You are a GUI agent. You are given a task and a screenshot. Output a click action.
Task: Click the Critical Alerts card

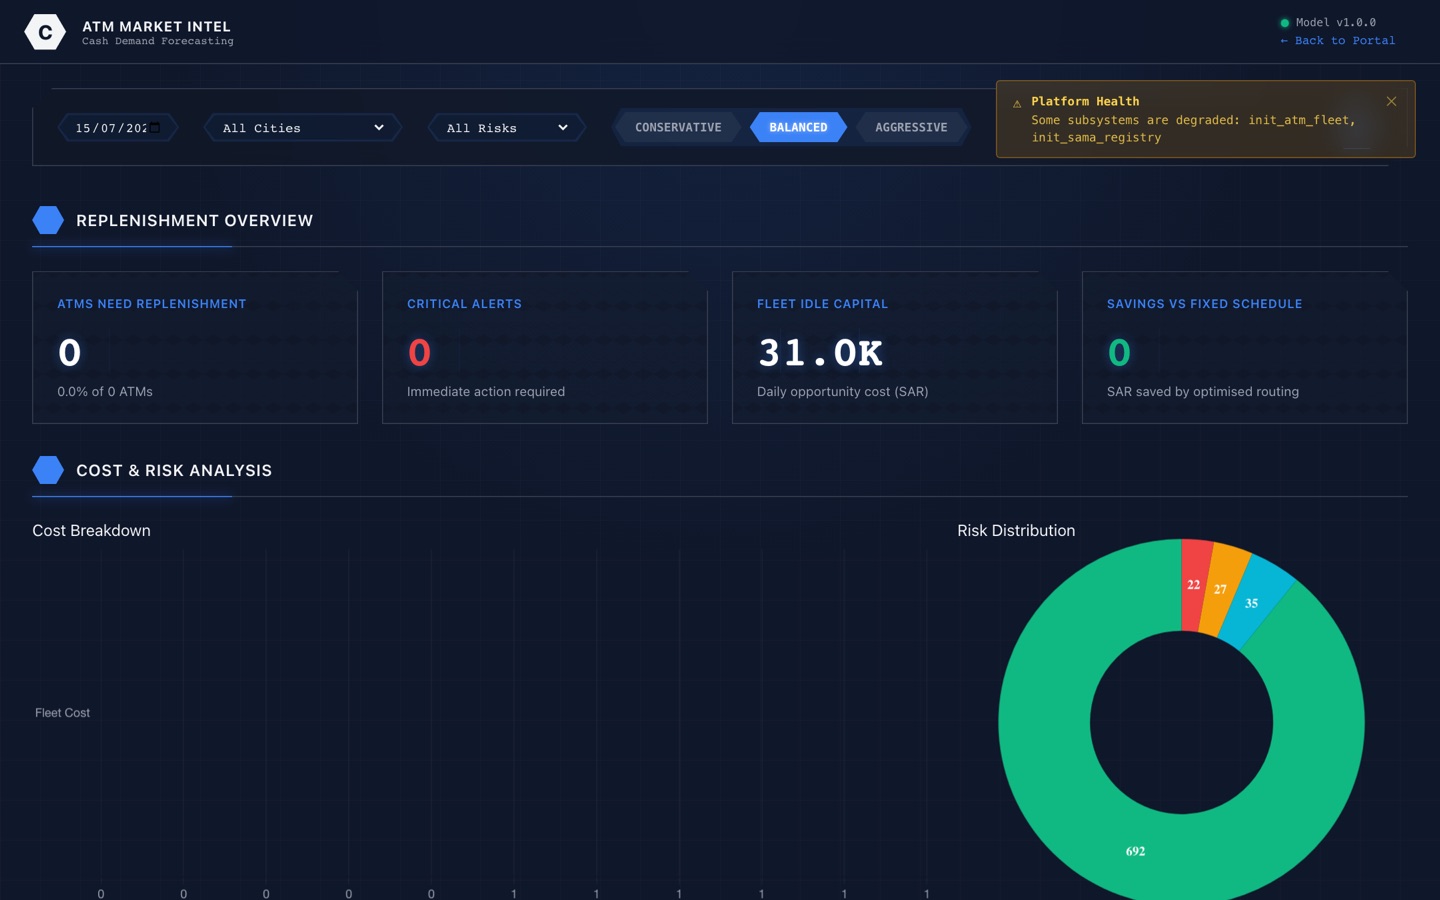[x=545, y=347]
